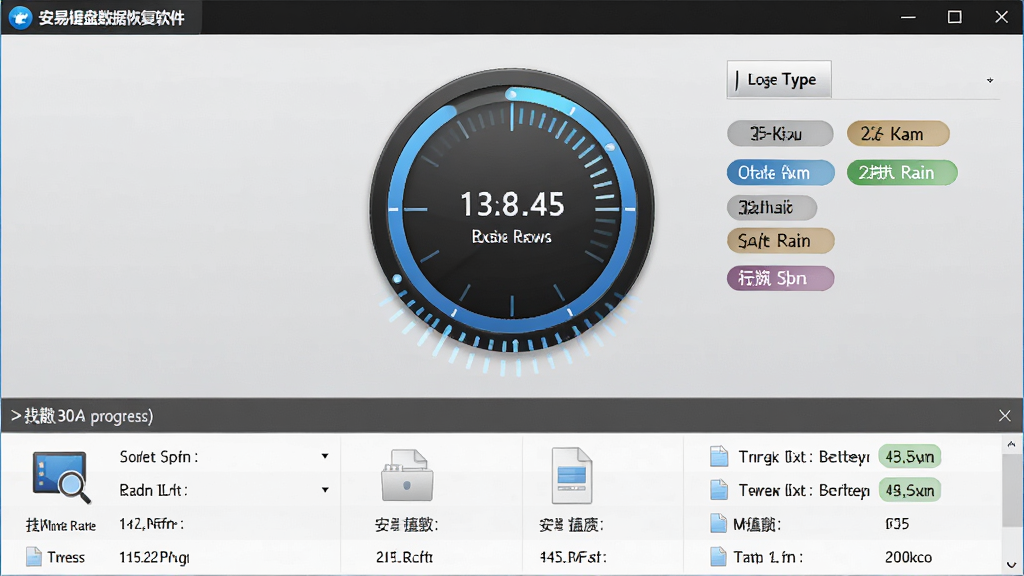Open the gray locked folder icon
This screenshot has width=1024, height=576.
pyautogui.click(x=406, y=475)
